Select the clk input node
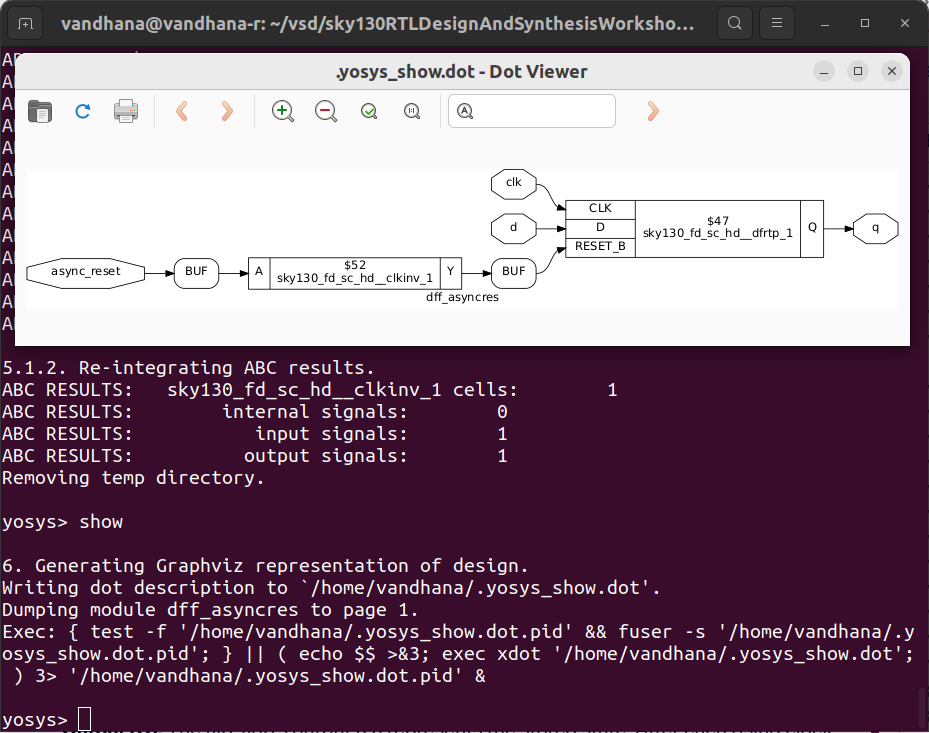Viewport: 929px width, 733px height. tap(513, 184)
